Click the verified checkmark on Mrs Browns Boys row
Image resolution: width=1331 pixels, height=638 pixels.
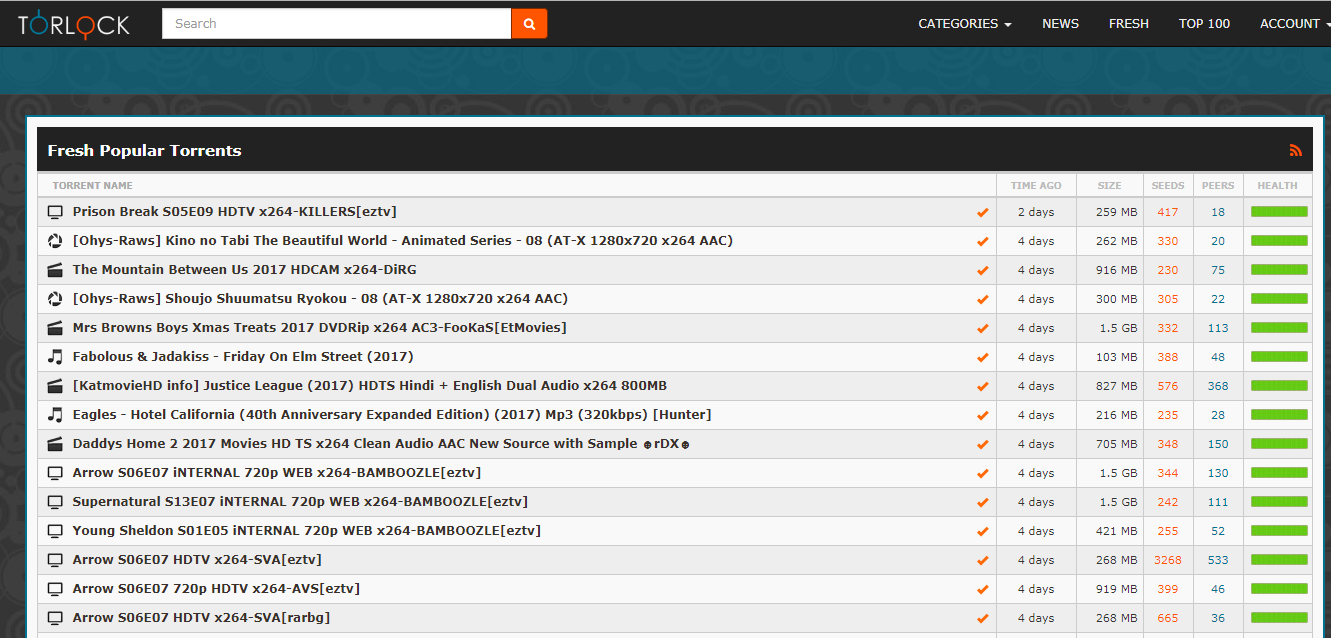point(982,328)
